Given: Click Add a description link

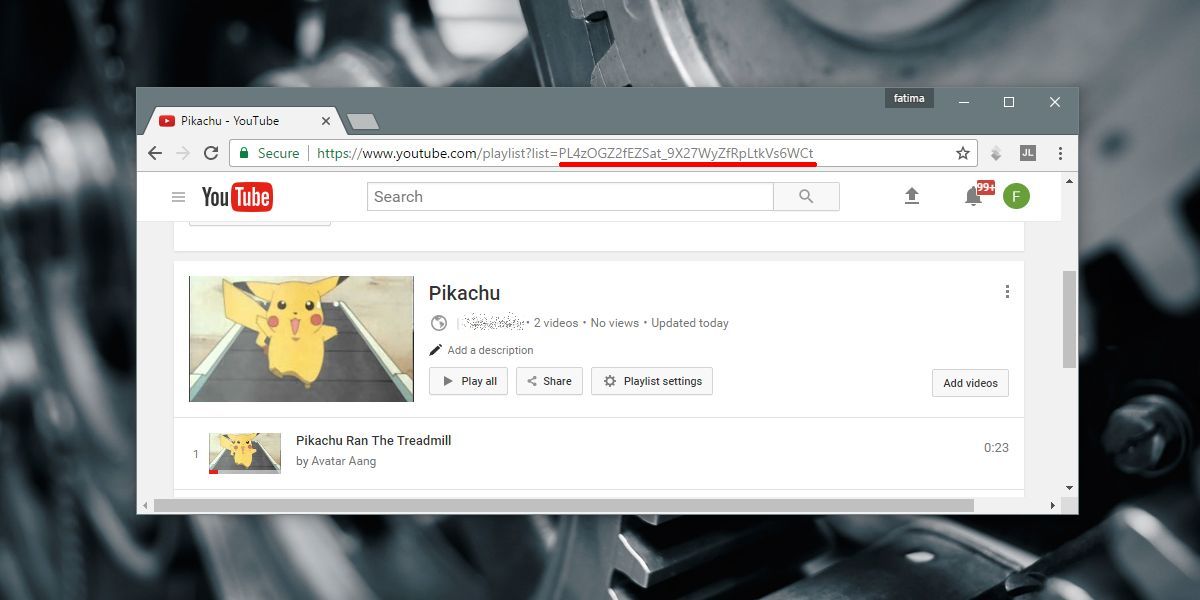Looking at the screenshot, I should pyautogui.click(x=490, y=350).
